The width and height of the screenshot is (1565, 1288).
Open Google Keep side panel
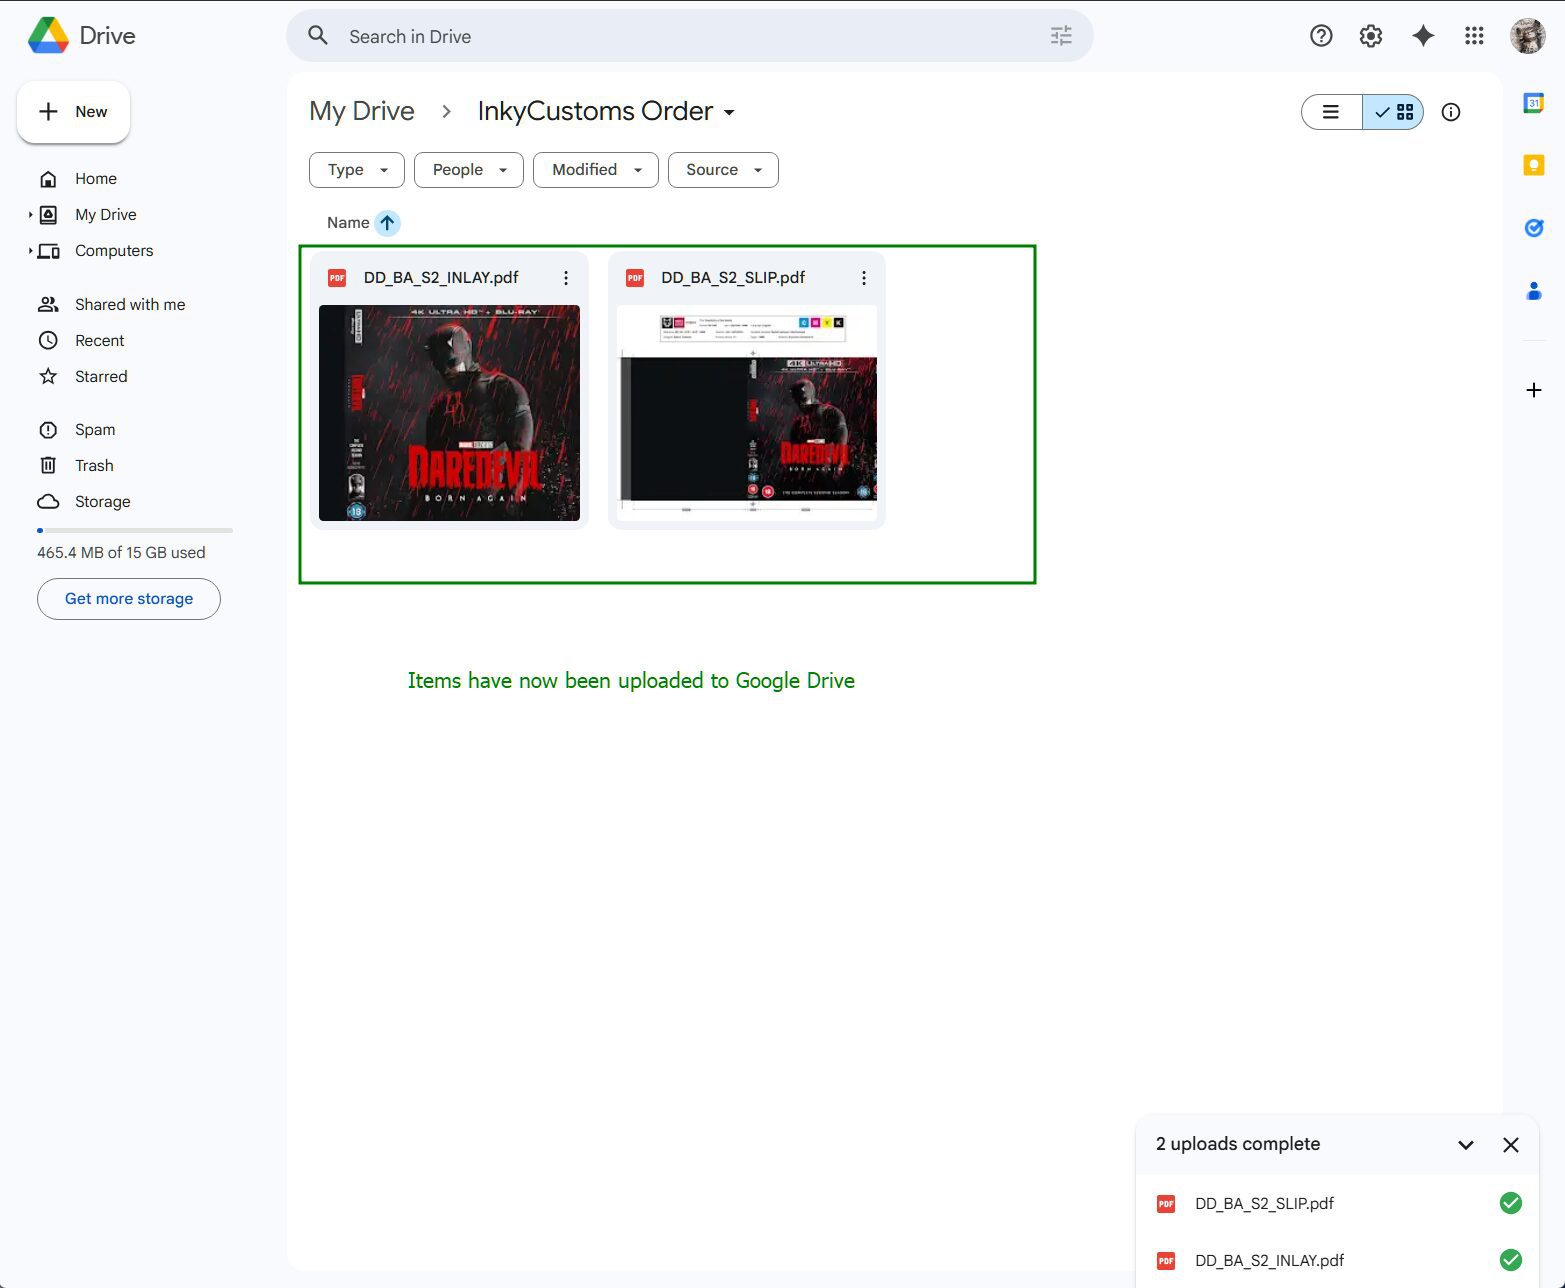point(1534,165)
